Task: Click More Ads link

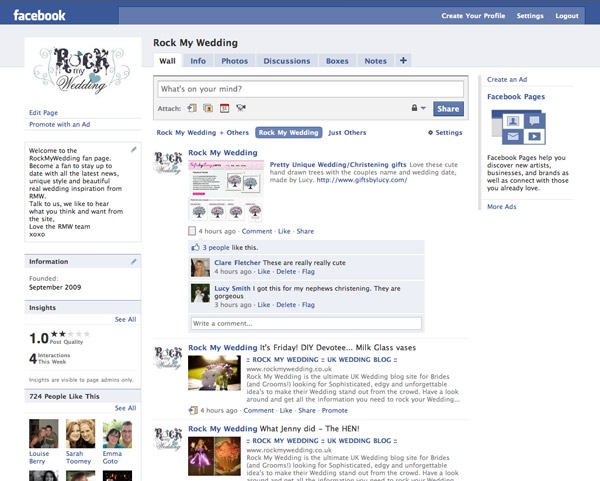Action: click(x=502, y=207)
